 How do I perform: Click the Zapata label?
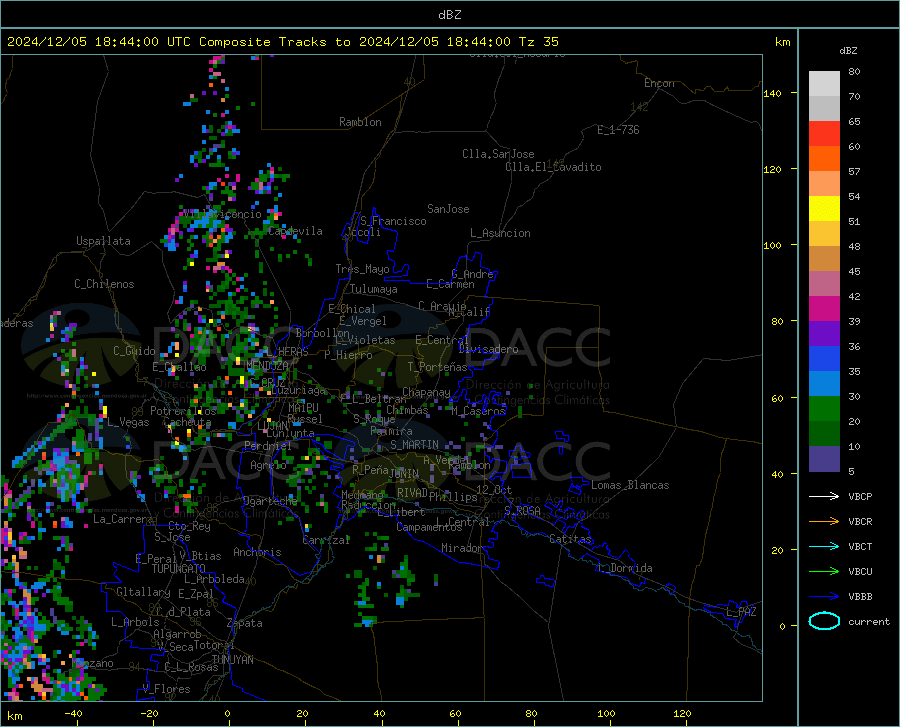coord(245,623)
